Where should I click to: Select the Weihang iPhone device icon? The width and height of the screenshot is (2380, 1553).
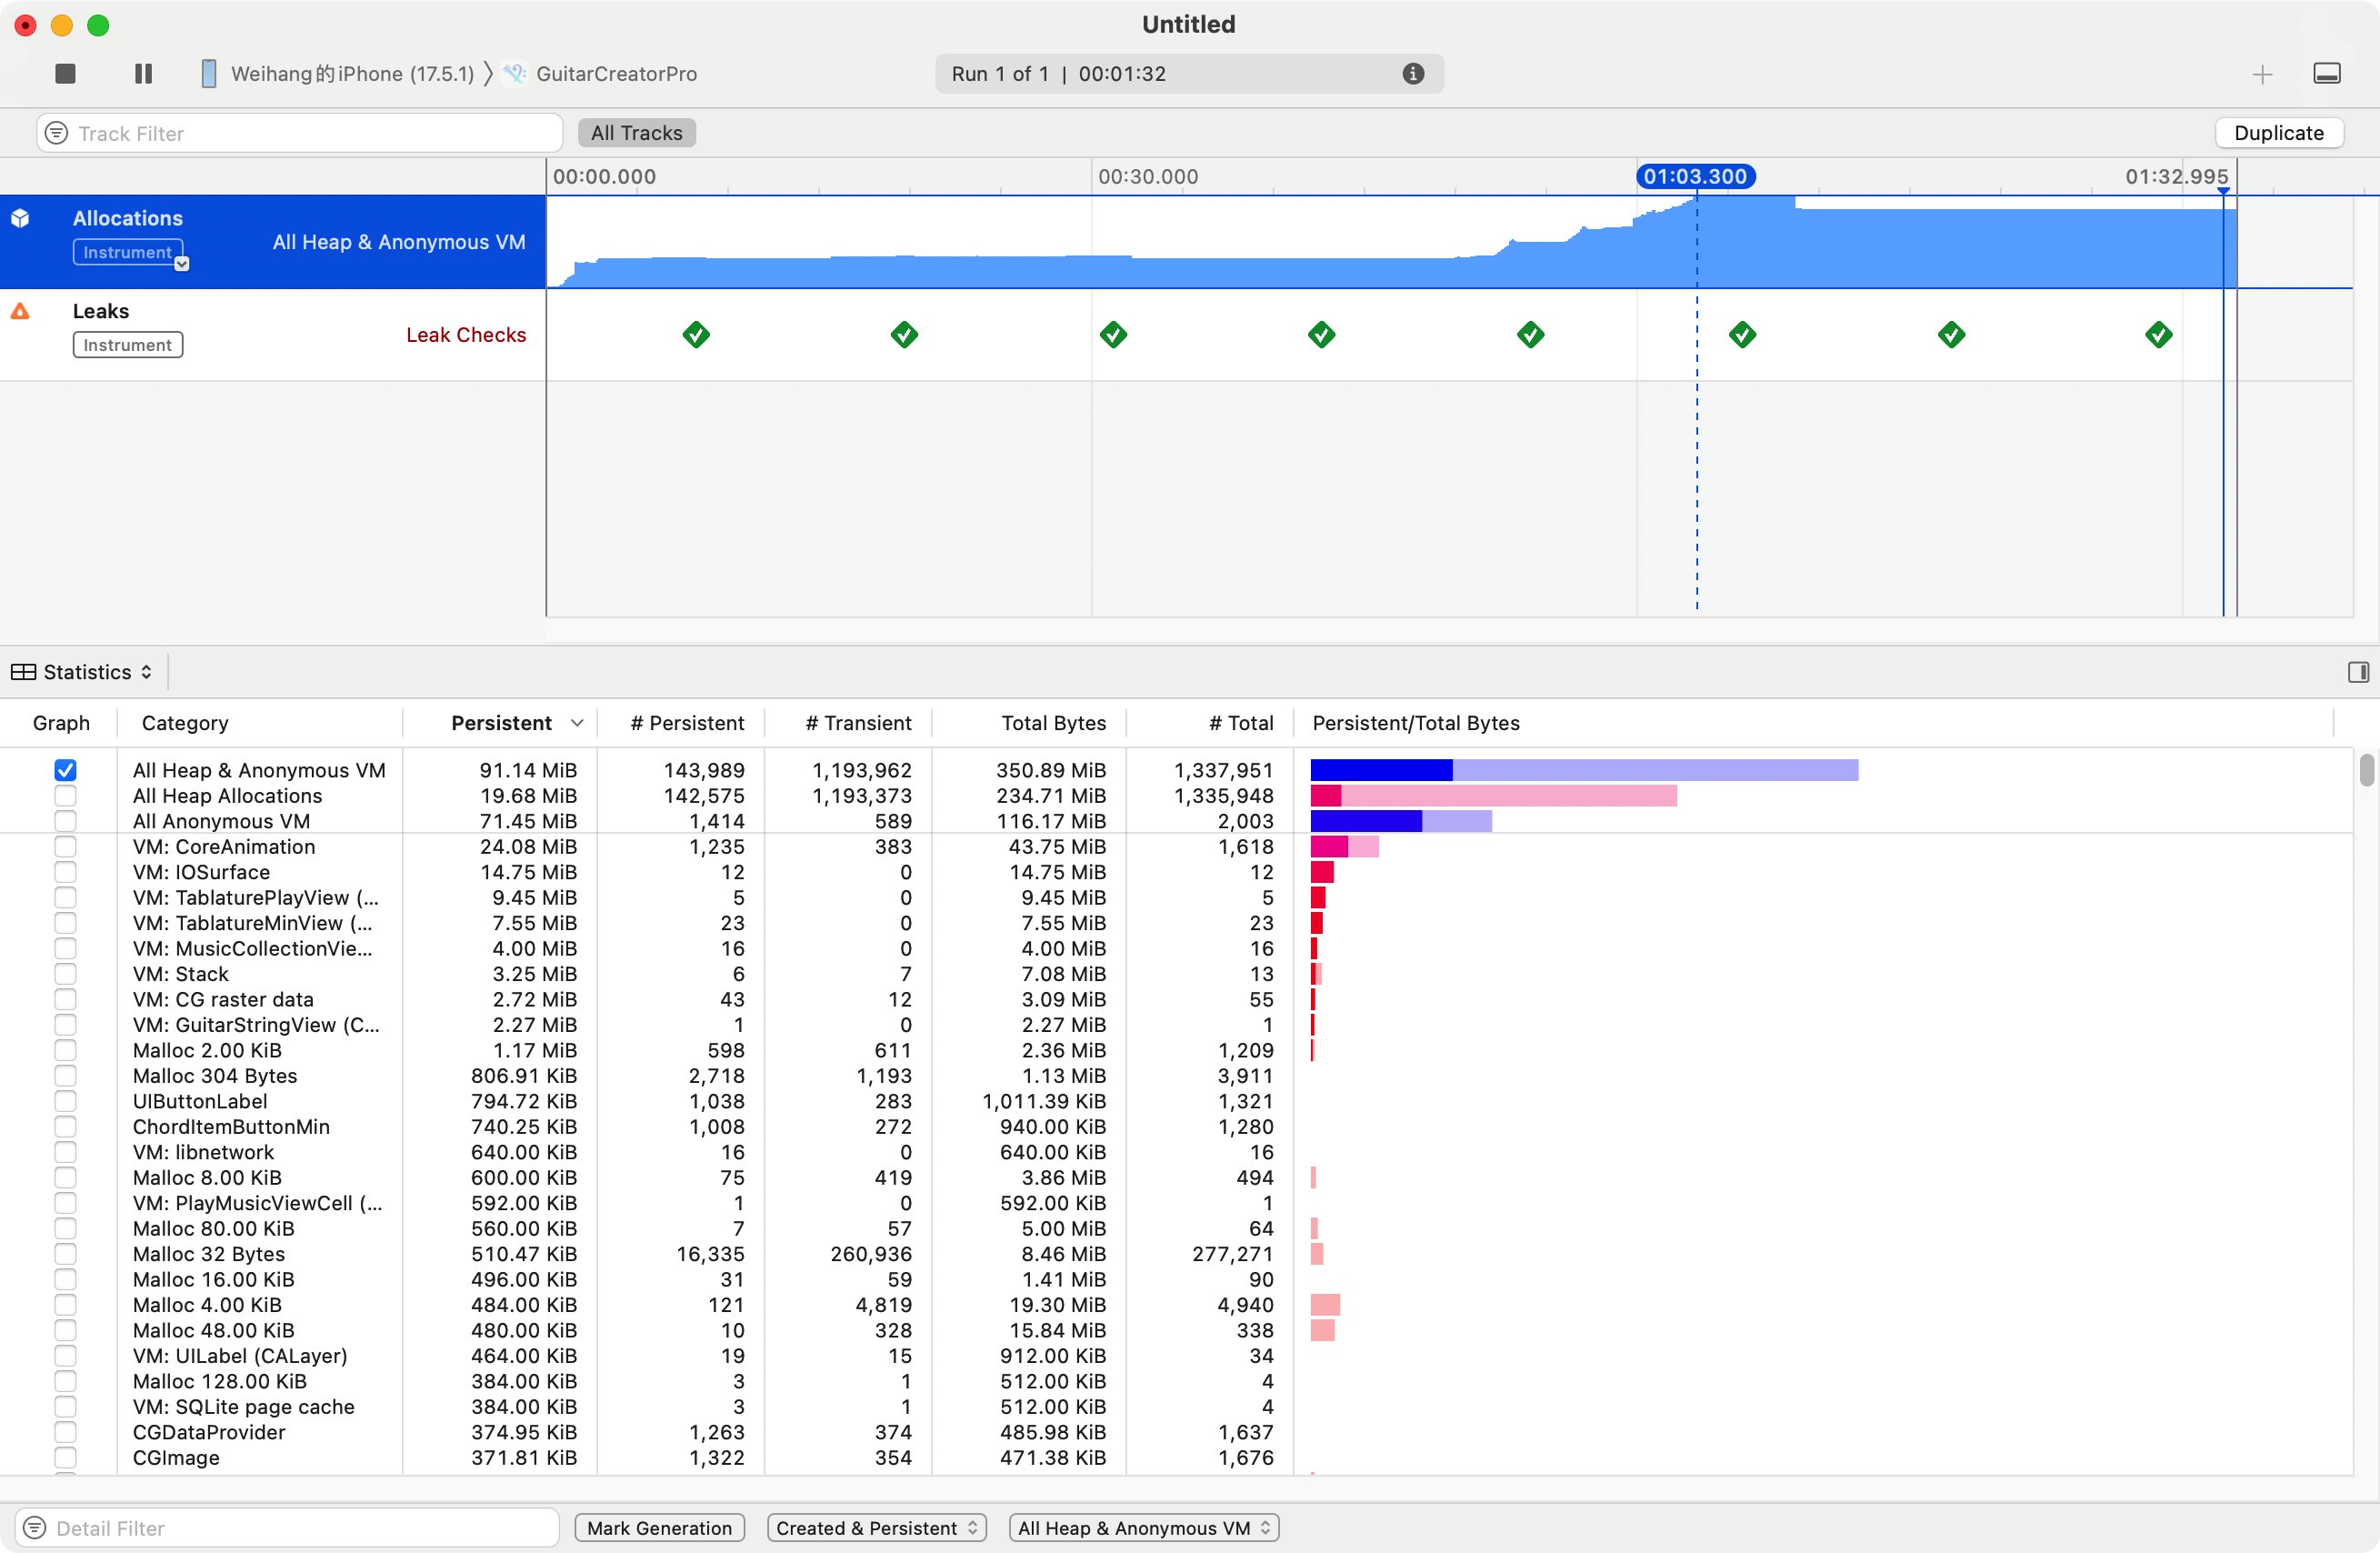click(208, 73)
